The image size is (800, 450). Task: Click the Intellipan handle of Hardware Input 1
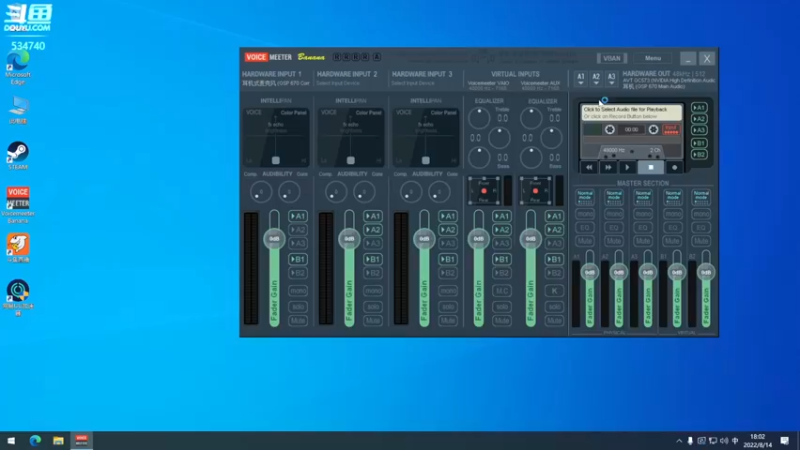(276, 160)
